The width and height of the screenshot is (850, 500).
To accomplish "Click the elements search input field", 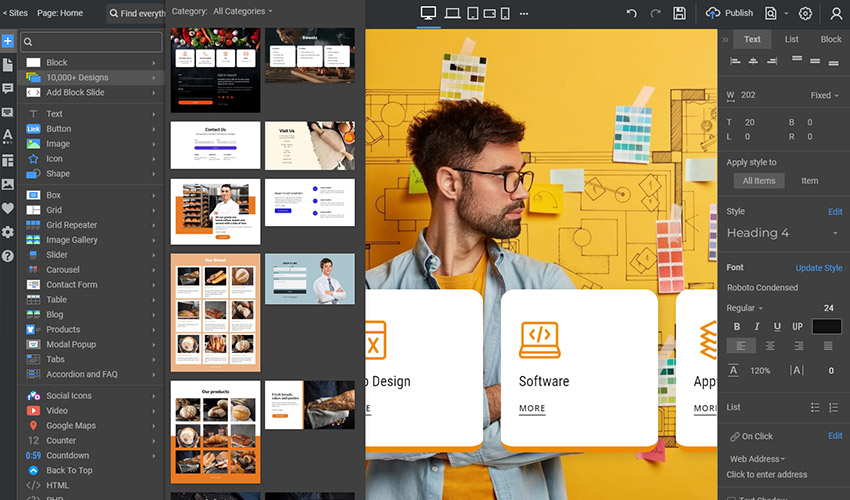I will [x=91, y=42].
